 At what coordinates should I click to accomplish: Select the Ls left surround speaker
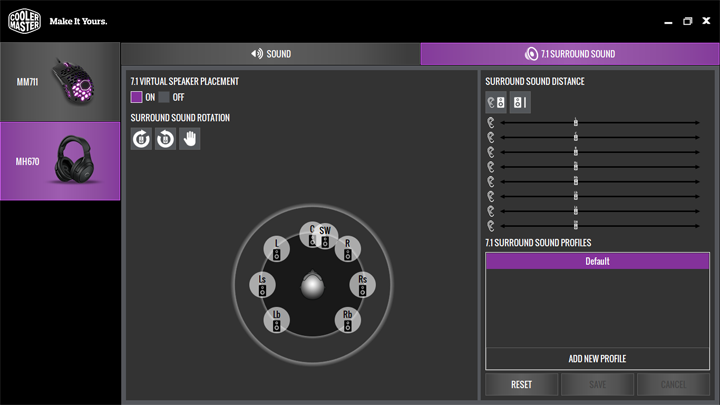[262, 284]
